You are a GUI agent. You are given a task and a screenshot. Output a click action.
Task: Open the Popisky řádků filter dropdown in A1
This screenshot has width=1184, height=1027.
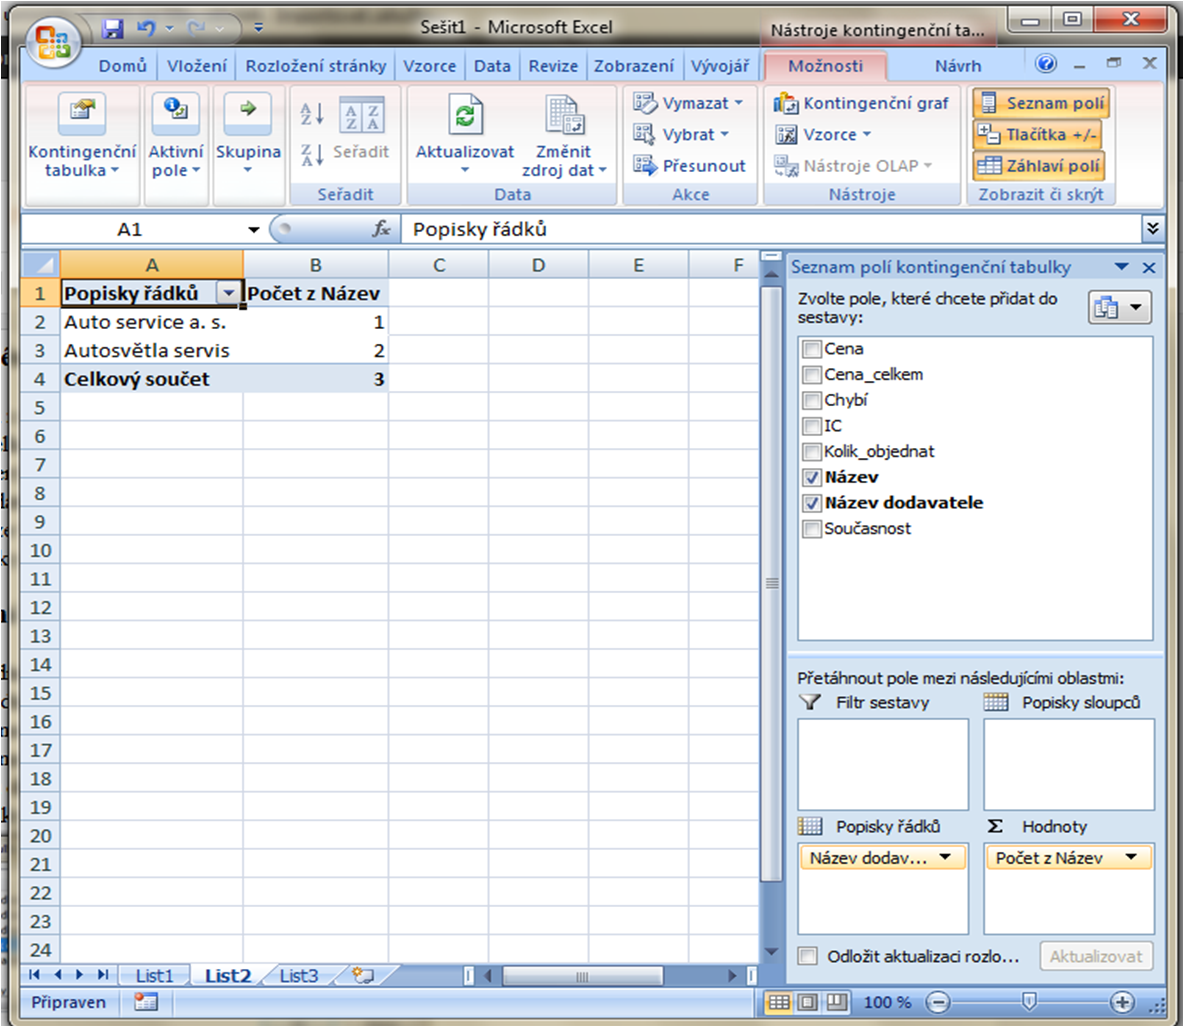tap(228, 293)
